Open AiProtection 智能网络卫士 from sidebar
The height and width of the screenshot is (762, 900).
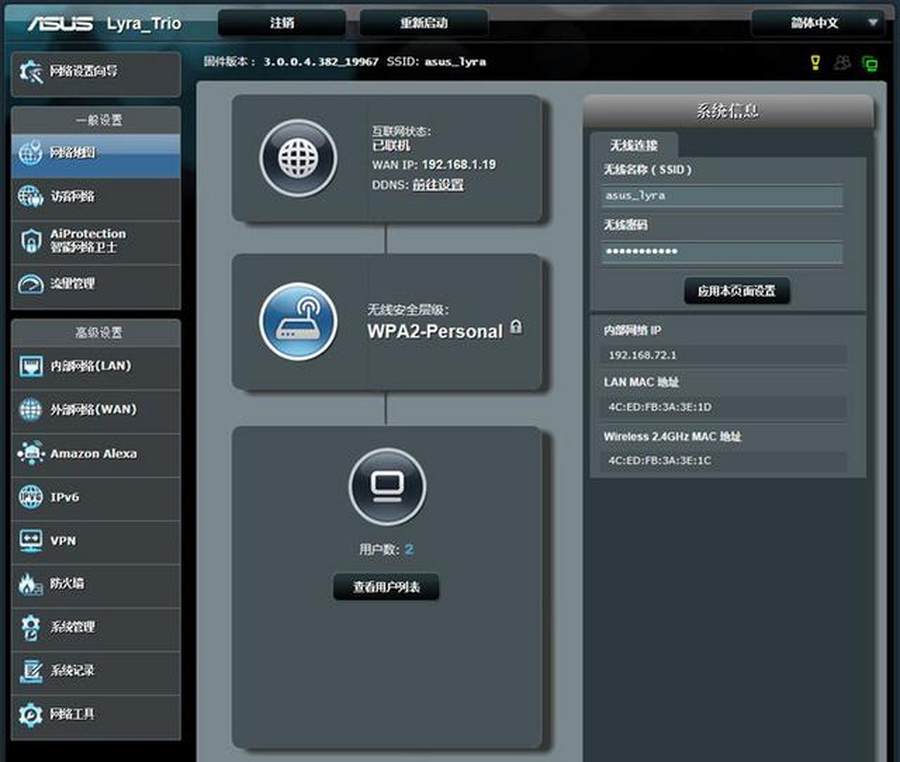point(96,240)
